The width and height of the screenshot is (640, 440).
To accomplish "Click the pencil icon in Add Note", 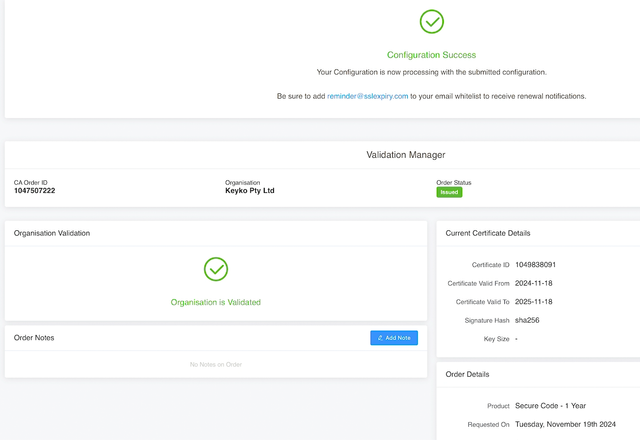I will [x=380, y=338].
